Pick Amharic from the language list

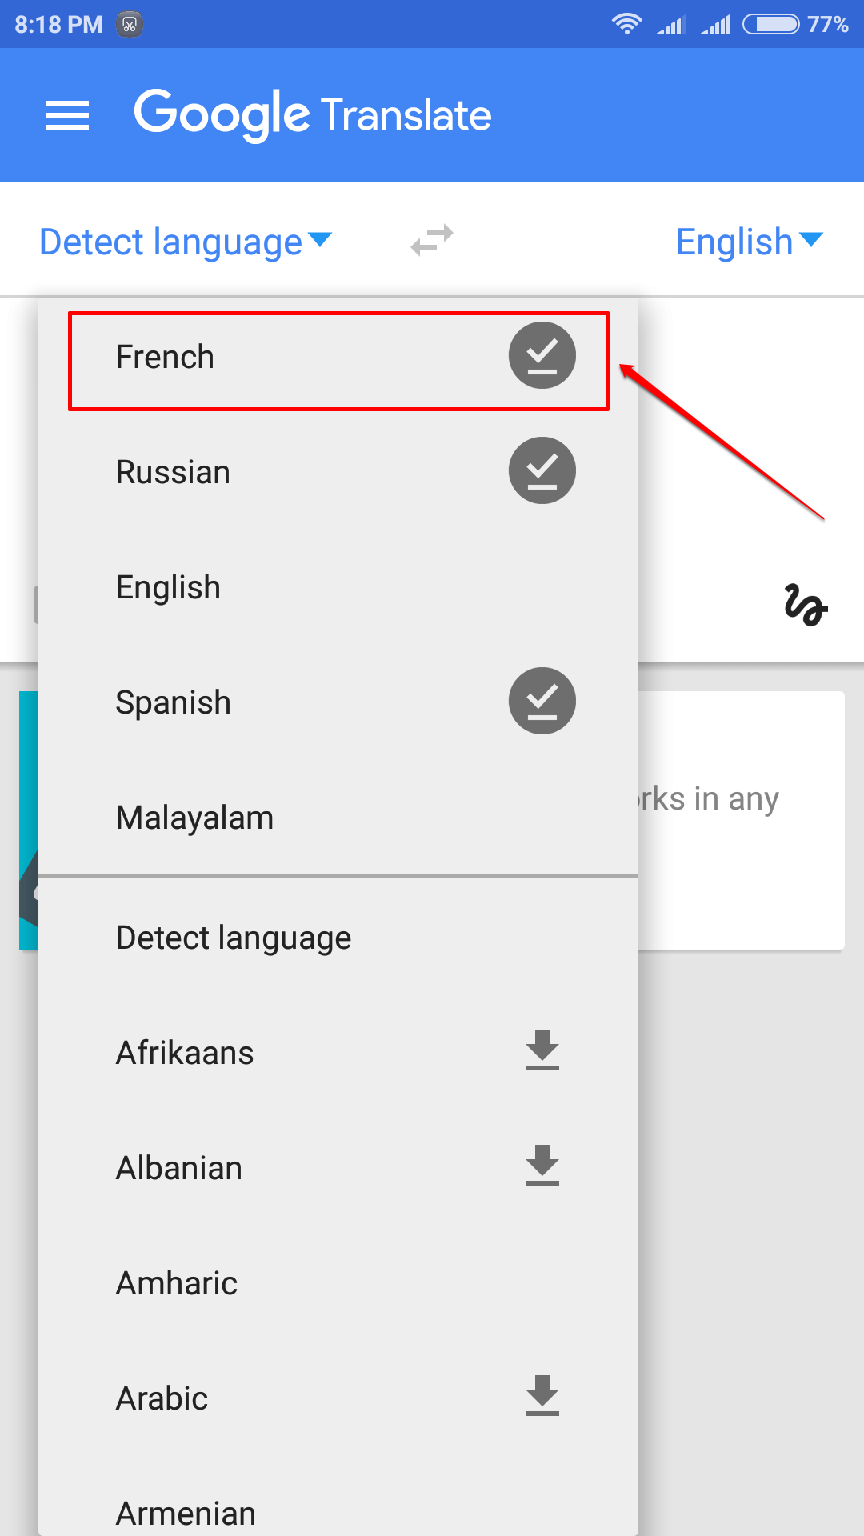[x=338, y=1283]
